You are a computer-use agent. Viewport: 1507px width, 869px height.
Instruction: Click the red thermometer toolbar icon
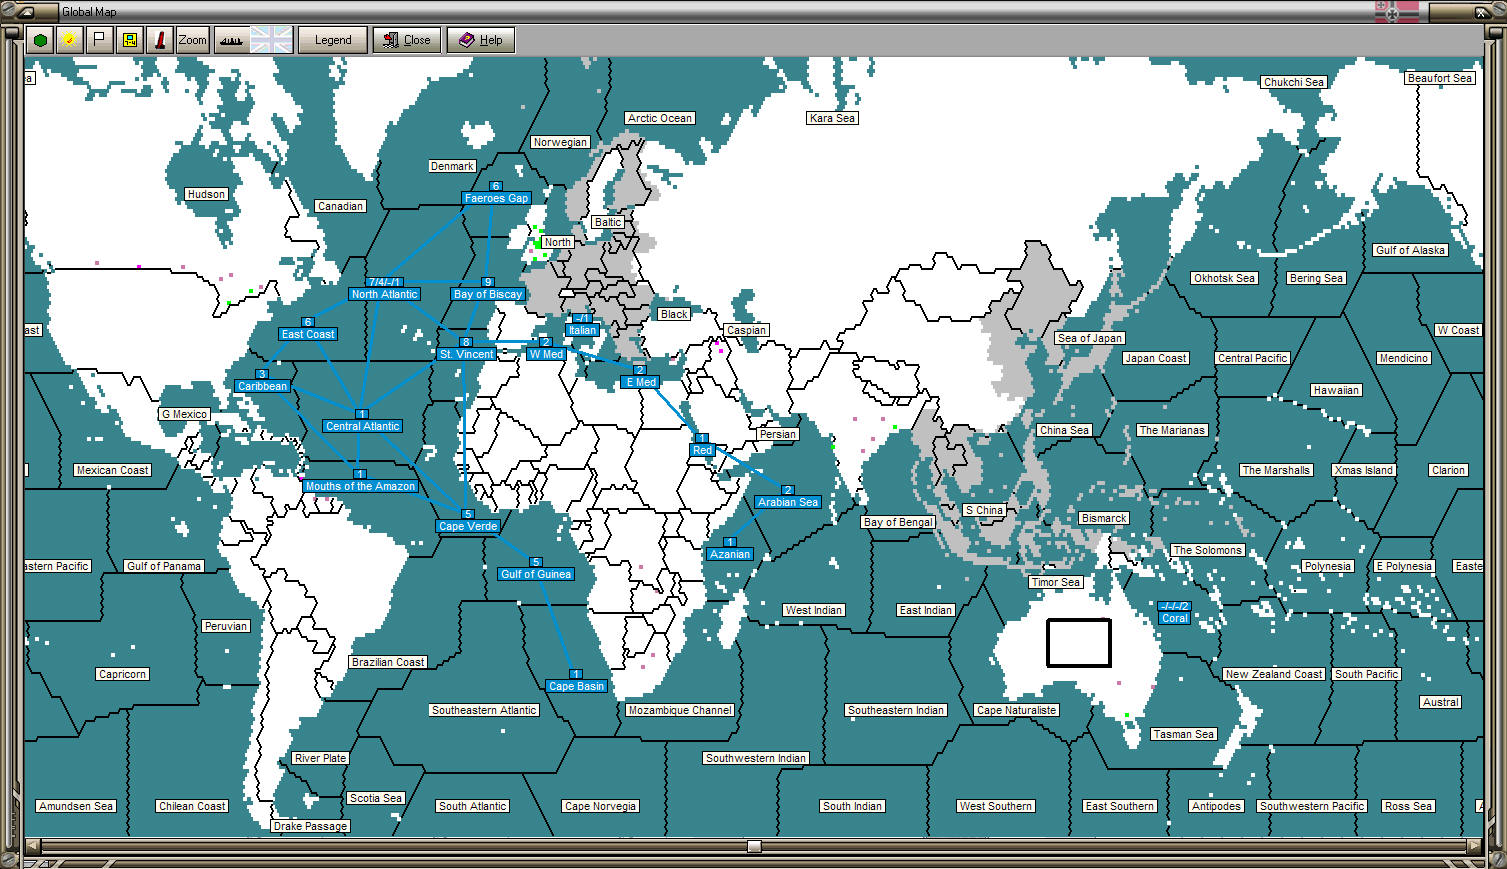click(161, 39)
